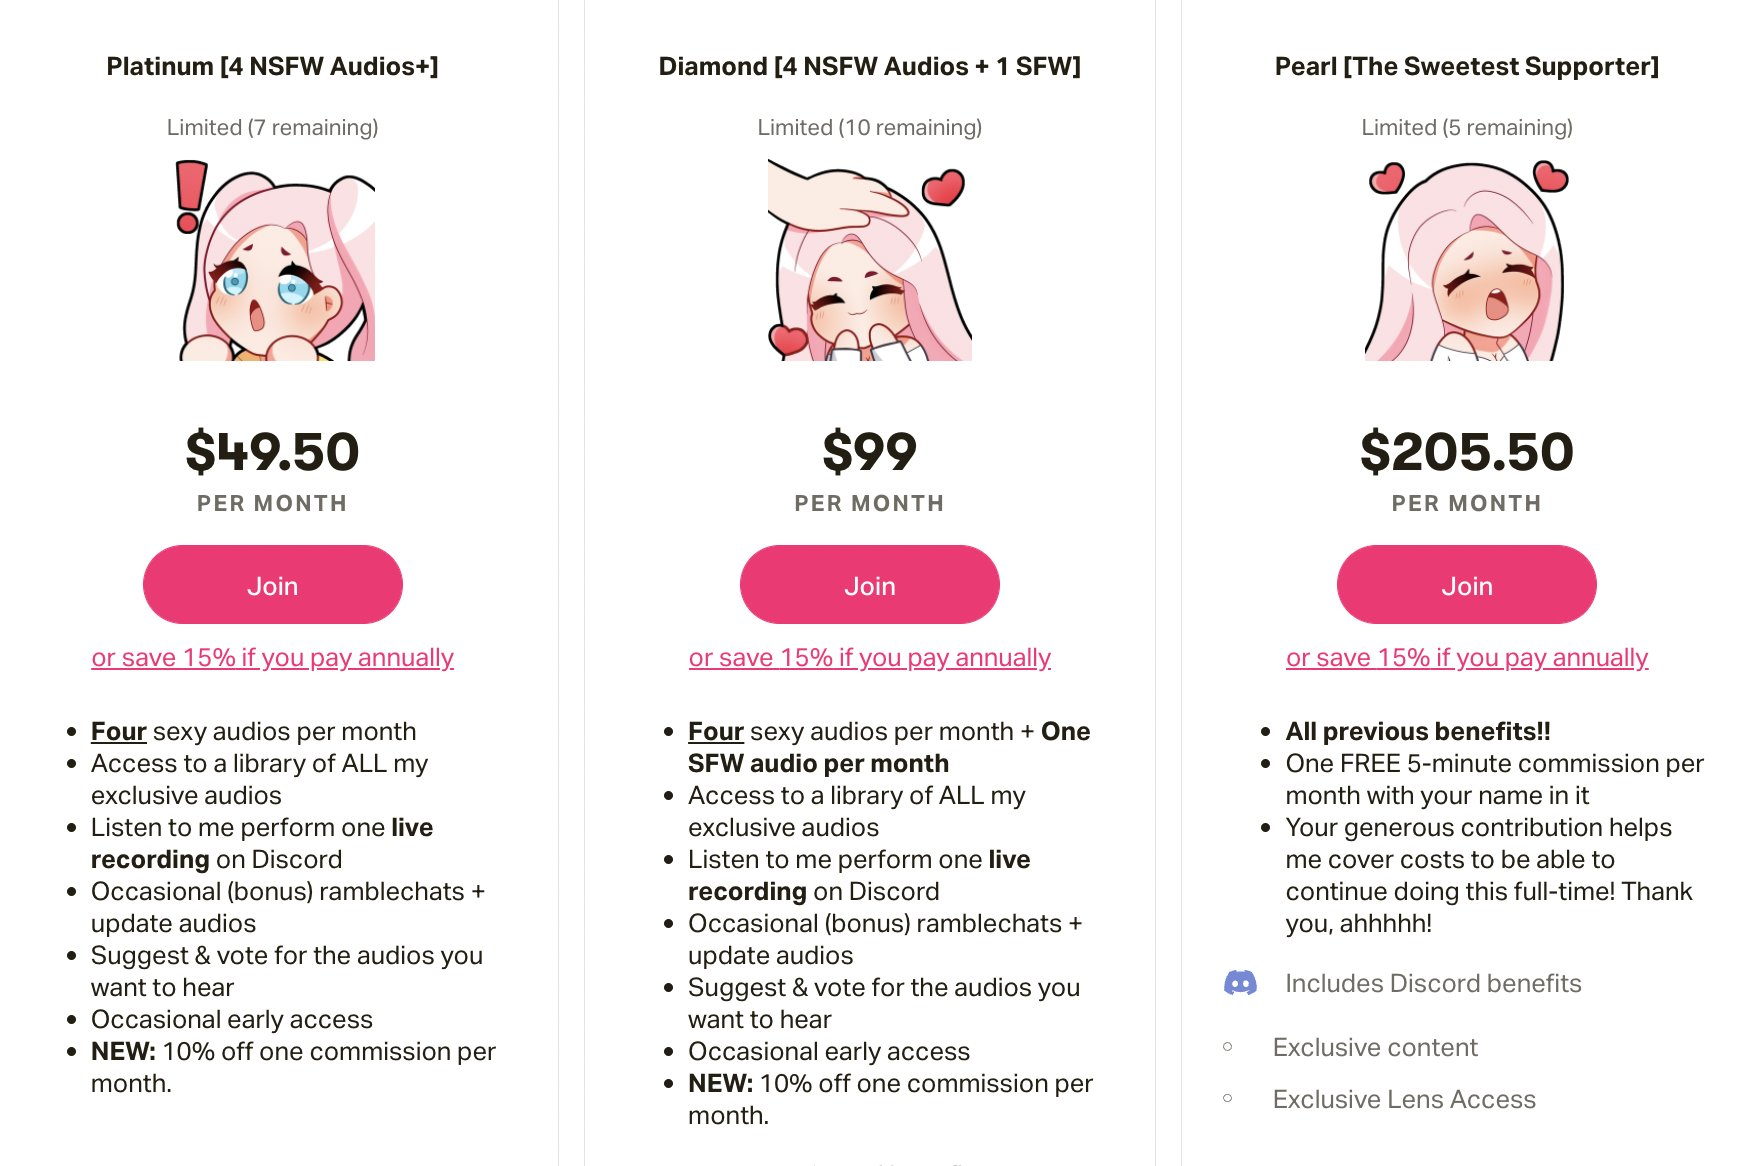The width and height of the screenshot is (1746, 1166).
Task: Click the $99 price on Diamond
Action: [x=869, y=451]
